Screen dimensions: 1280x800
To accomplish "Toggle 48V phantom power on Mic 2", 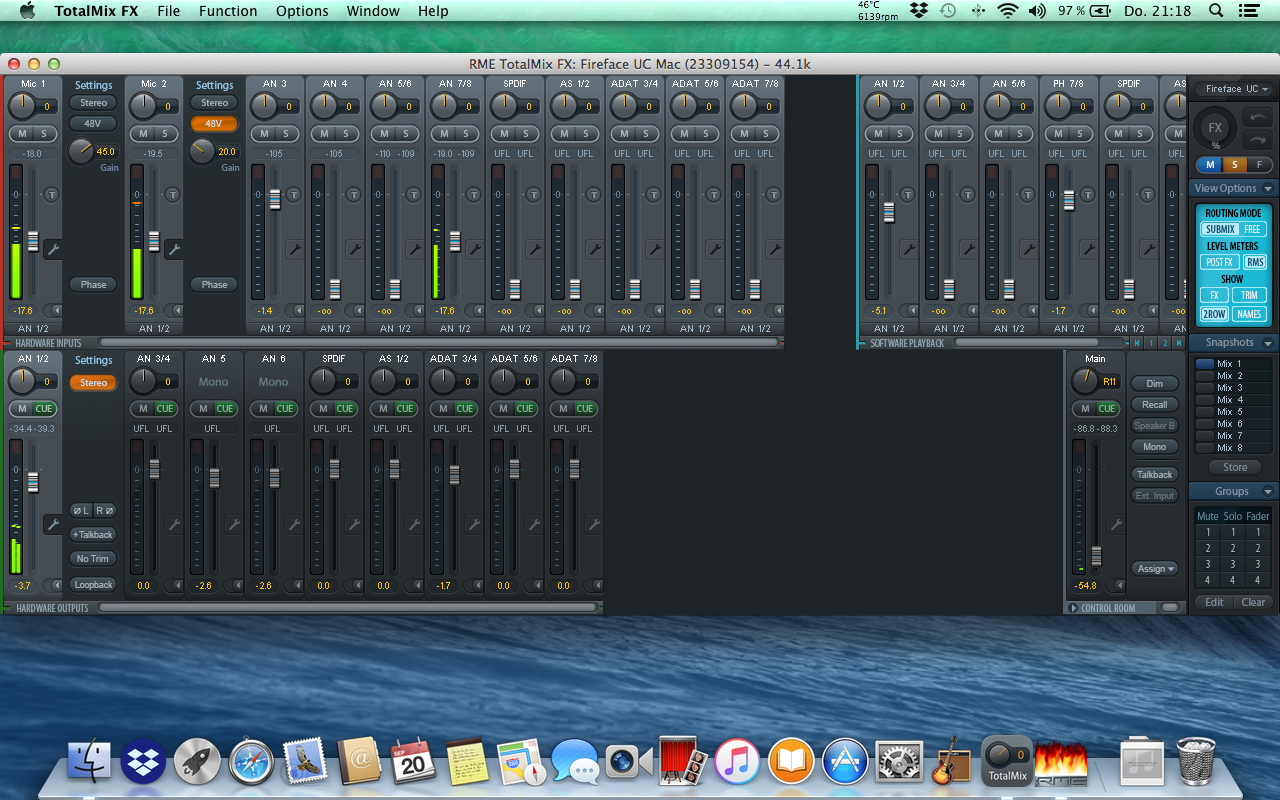I will click(x=214, y=124).
